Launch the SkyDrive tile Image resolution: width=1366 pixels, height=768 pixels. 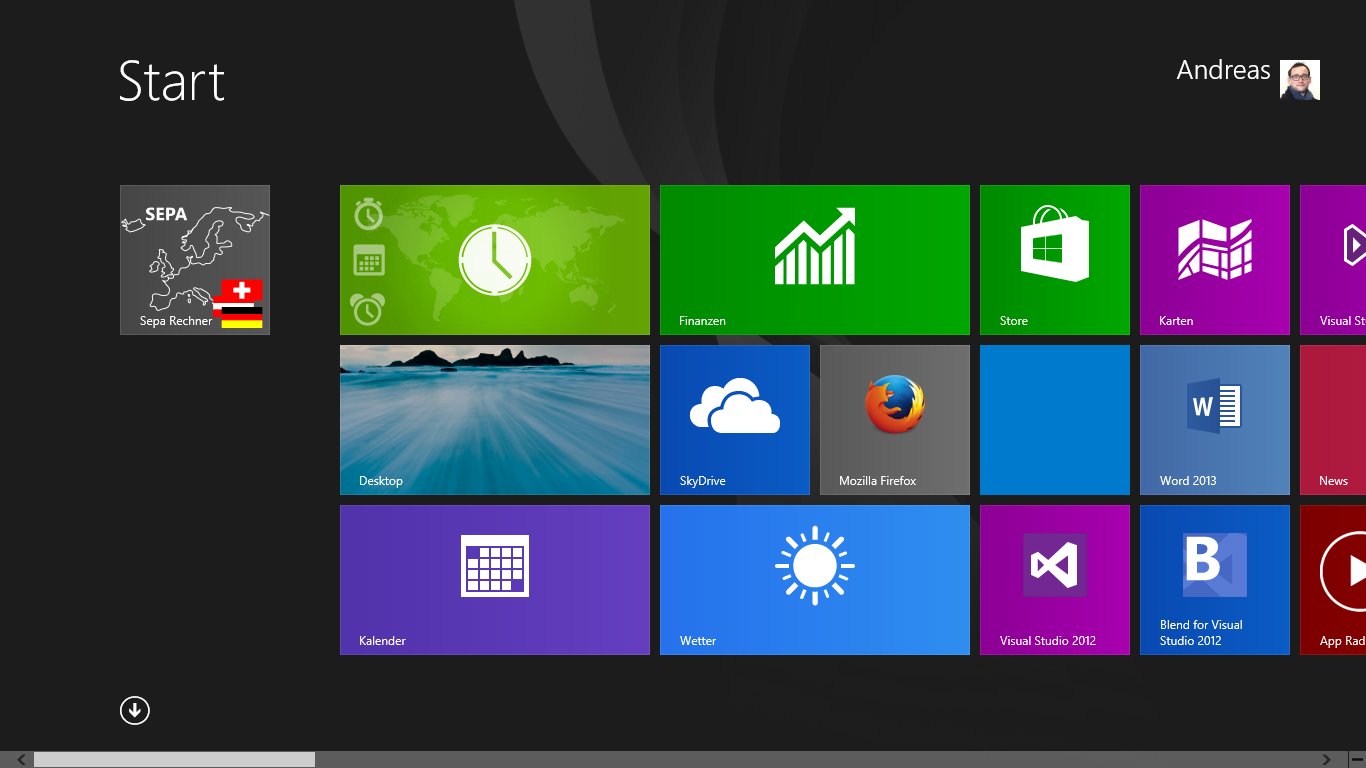pos(735,420)
